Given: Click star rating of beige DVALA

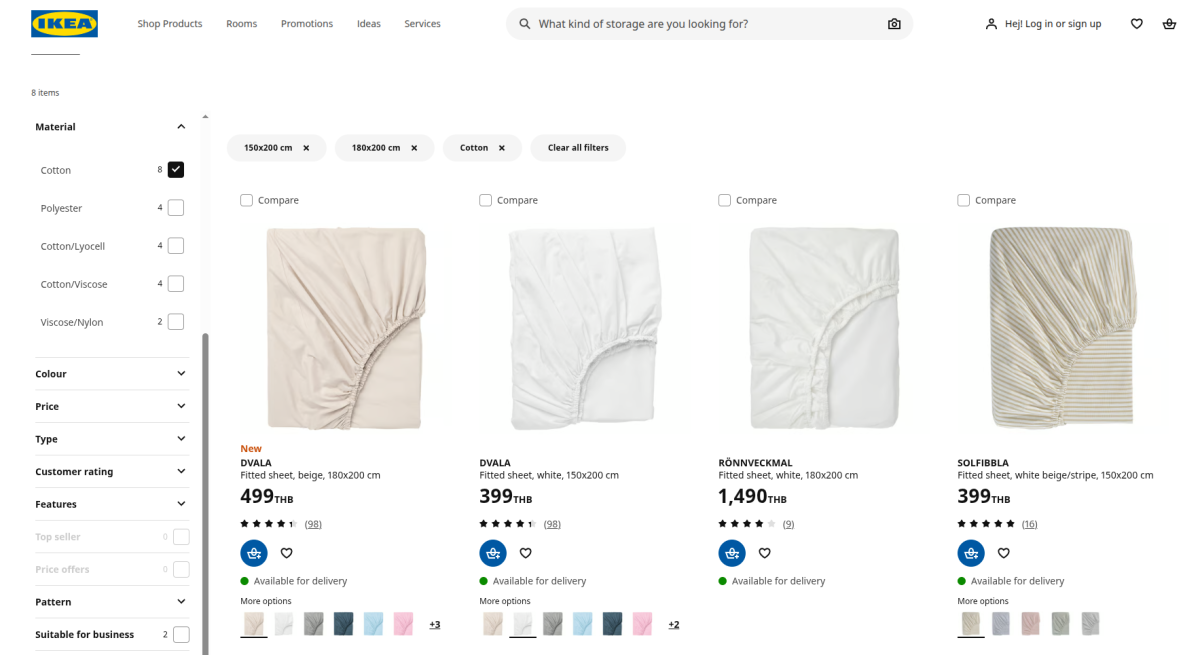Looking at the screenshot, I should click(x=268, y=524).
